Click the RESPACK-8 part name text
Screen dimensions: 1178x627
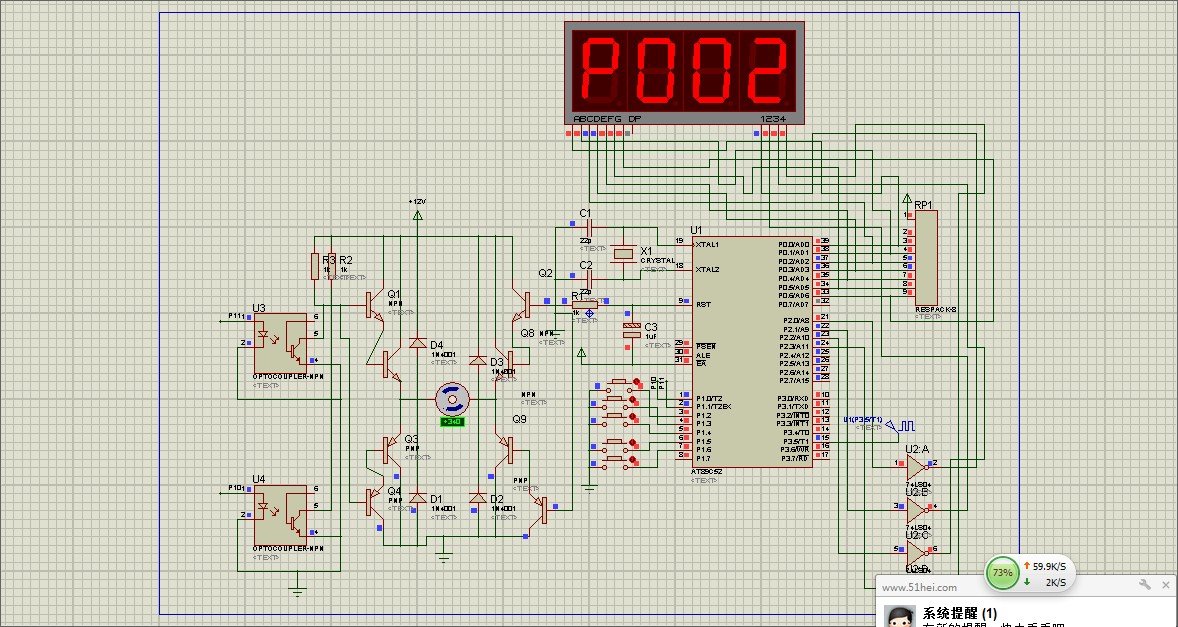pyautogui.click(x=936, y=309)
